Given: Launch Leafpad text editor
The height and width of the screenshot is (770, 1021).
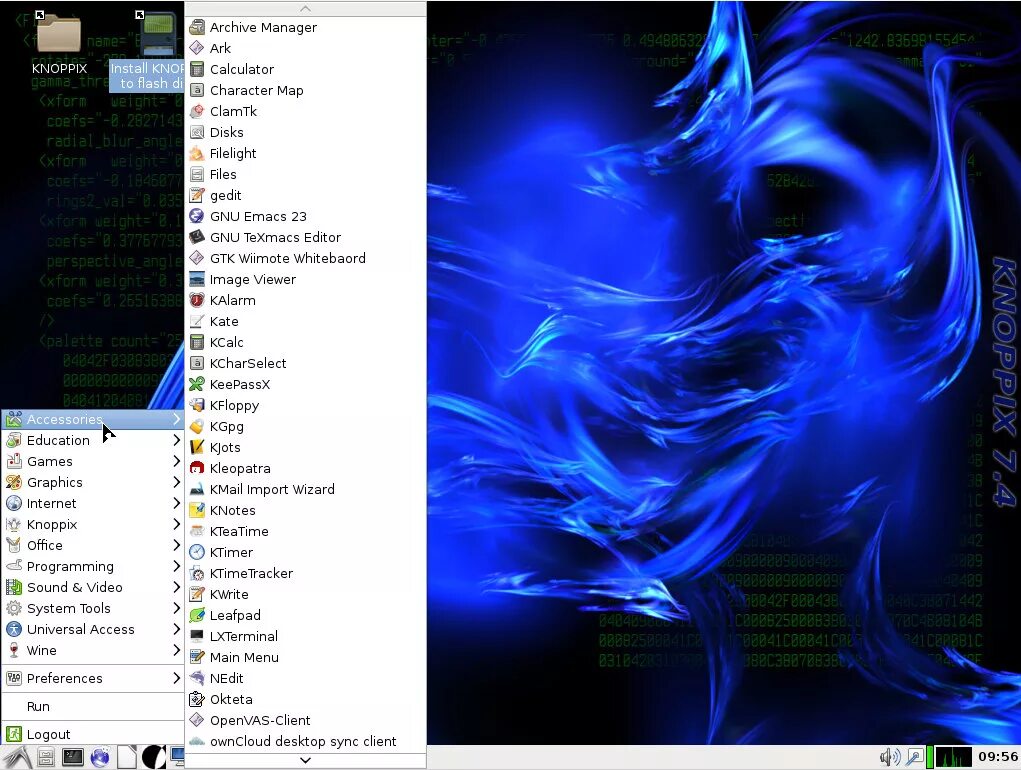Looking at the screenshot, I should click(x=305, y=615).
